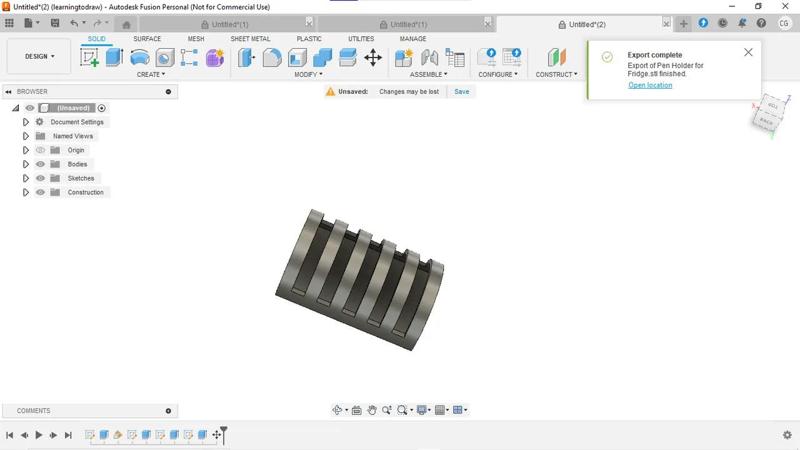The width and height of the screenshot is (800, 450).
Task: Play the timeline
Action: click(39, 435)
